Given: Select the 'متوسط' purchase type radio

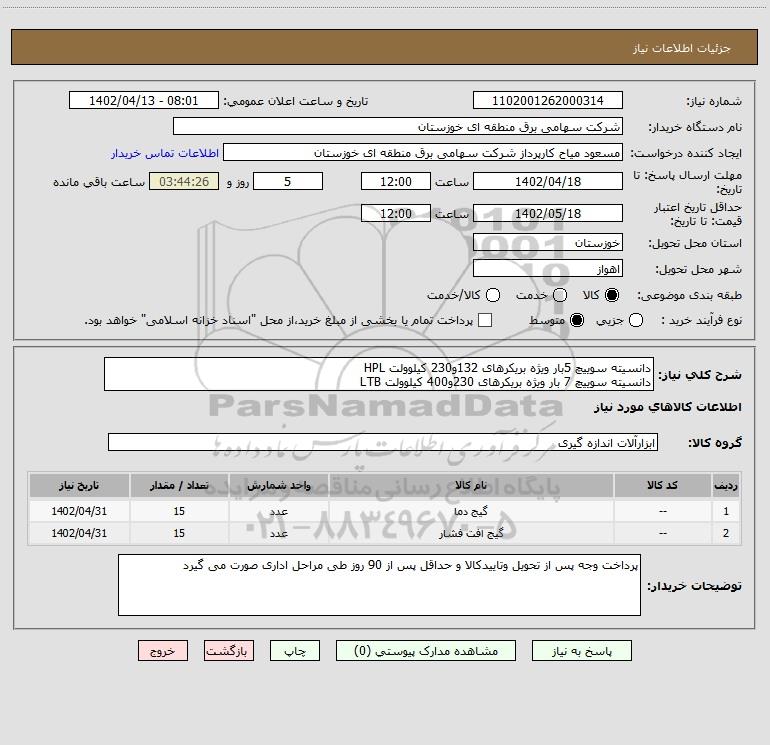Looking at the screenshot, I should [x=577, y=320].
